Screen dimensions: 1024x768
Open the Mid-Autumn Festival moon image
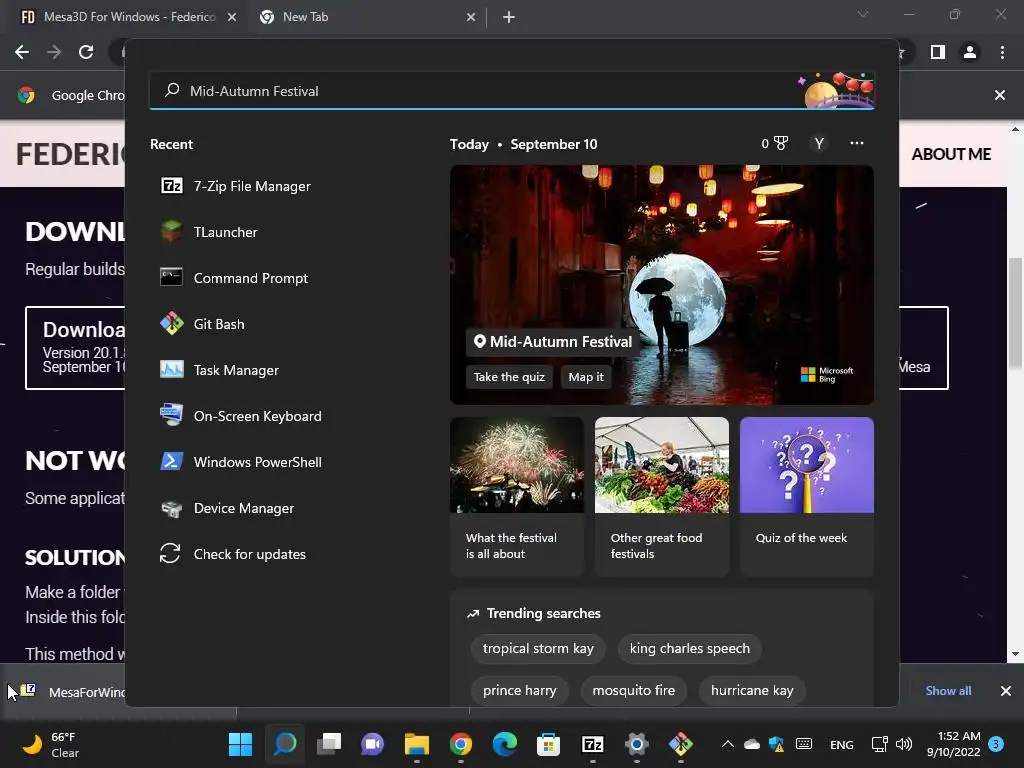point(662,284)
